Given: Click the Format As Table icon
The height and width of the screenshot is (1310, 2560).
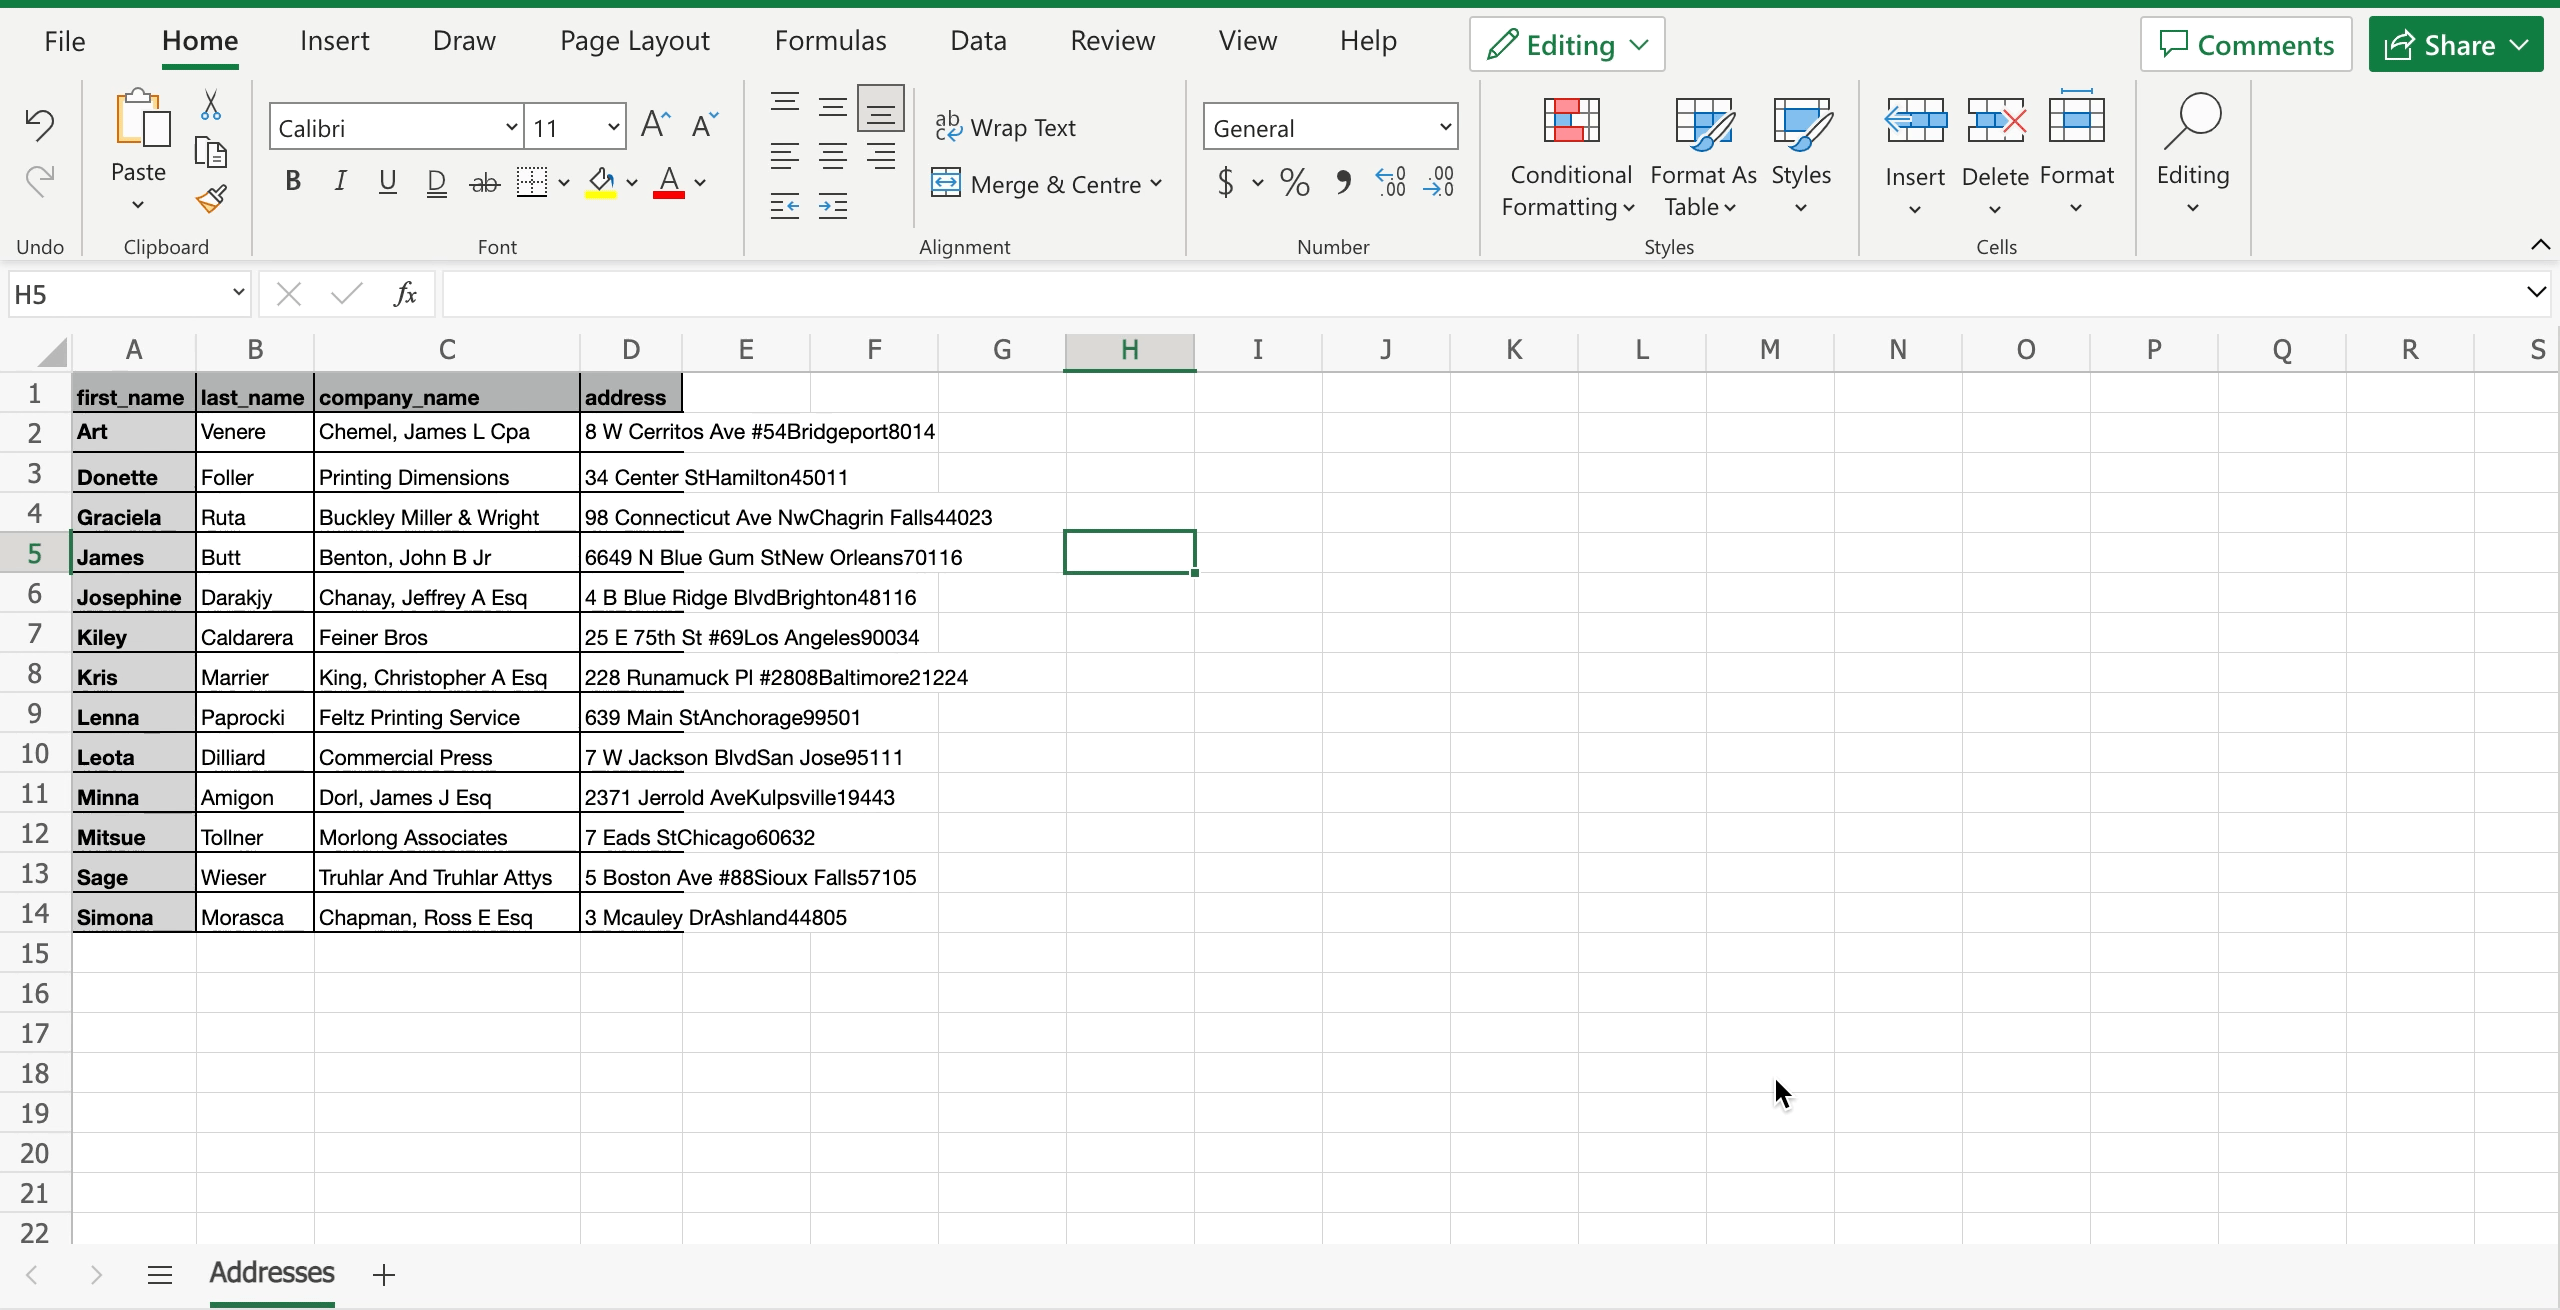Looking at the screenshot, I should [1702, 150].
